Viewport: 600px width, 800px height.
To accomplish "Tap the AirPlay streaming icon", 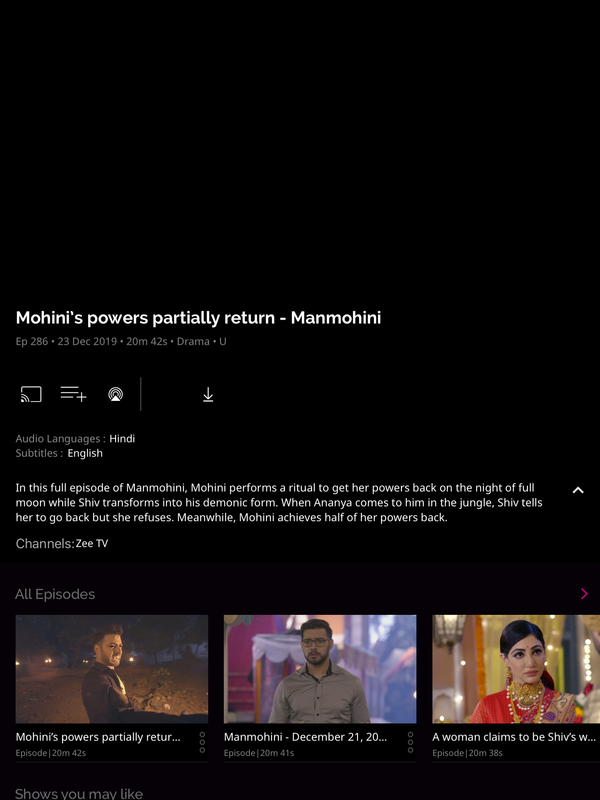I will (116, 394).
